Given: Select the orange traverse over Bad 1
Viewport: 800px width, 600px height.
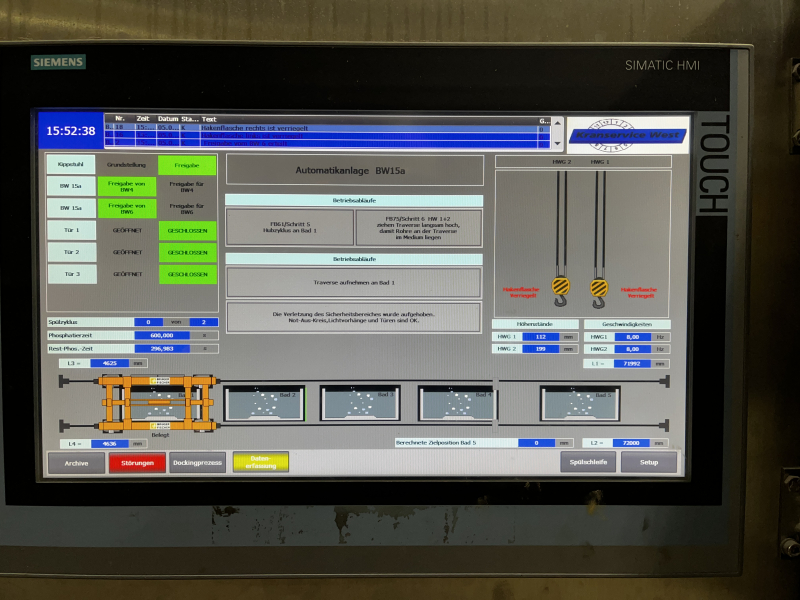Looking at the screenshot, I should (x=155, y=401).
